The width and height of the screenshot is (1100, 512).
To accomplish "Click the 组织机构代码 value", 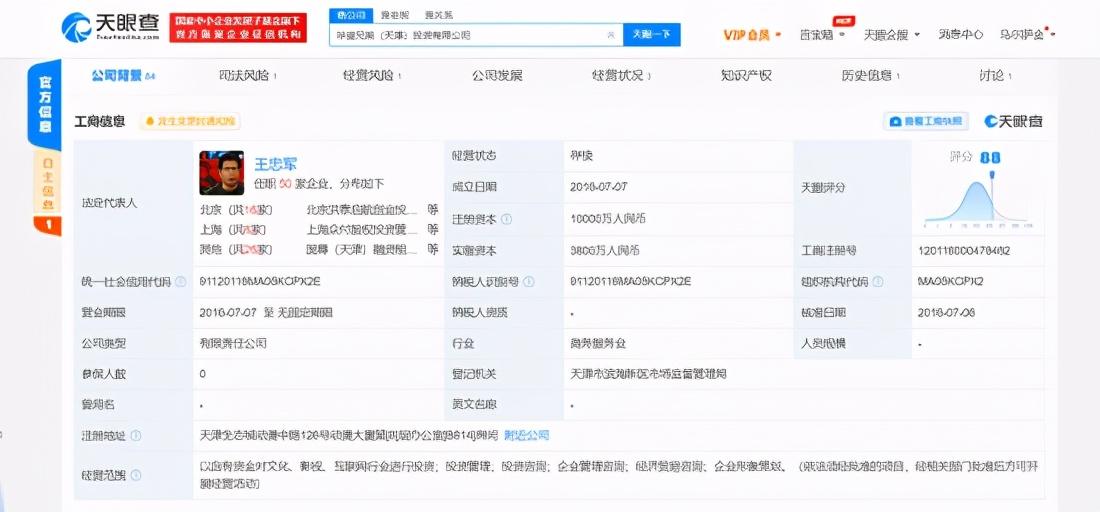I will point(950,281).
